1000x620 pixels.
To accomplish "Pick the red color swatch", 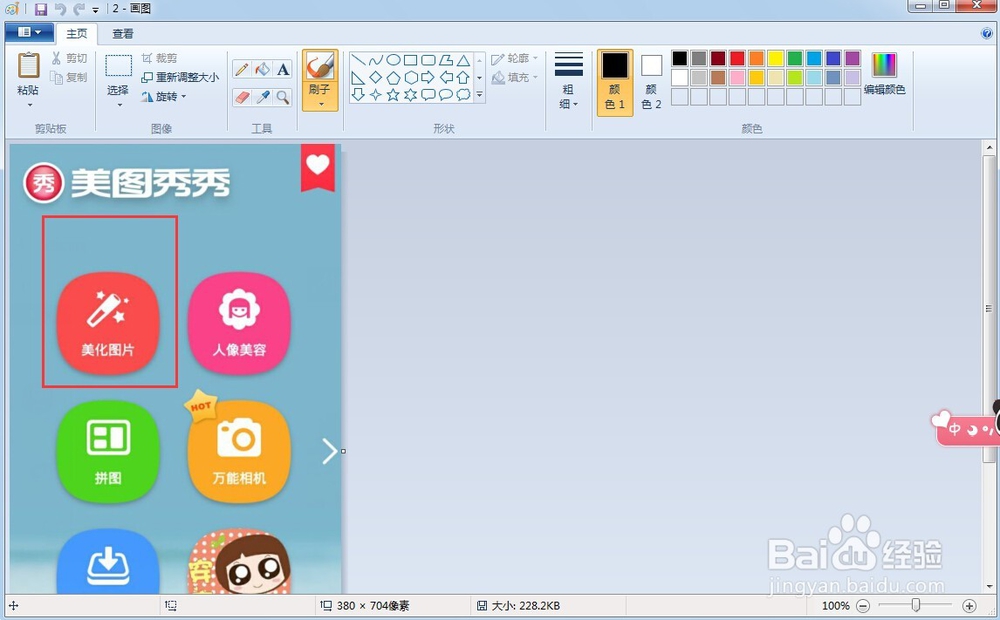I will click(737, 59).
